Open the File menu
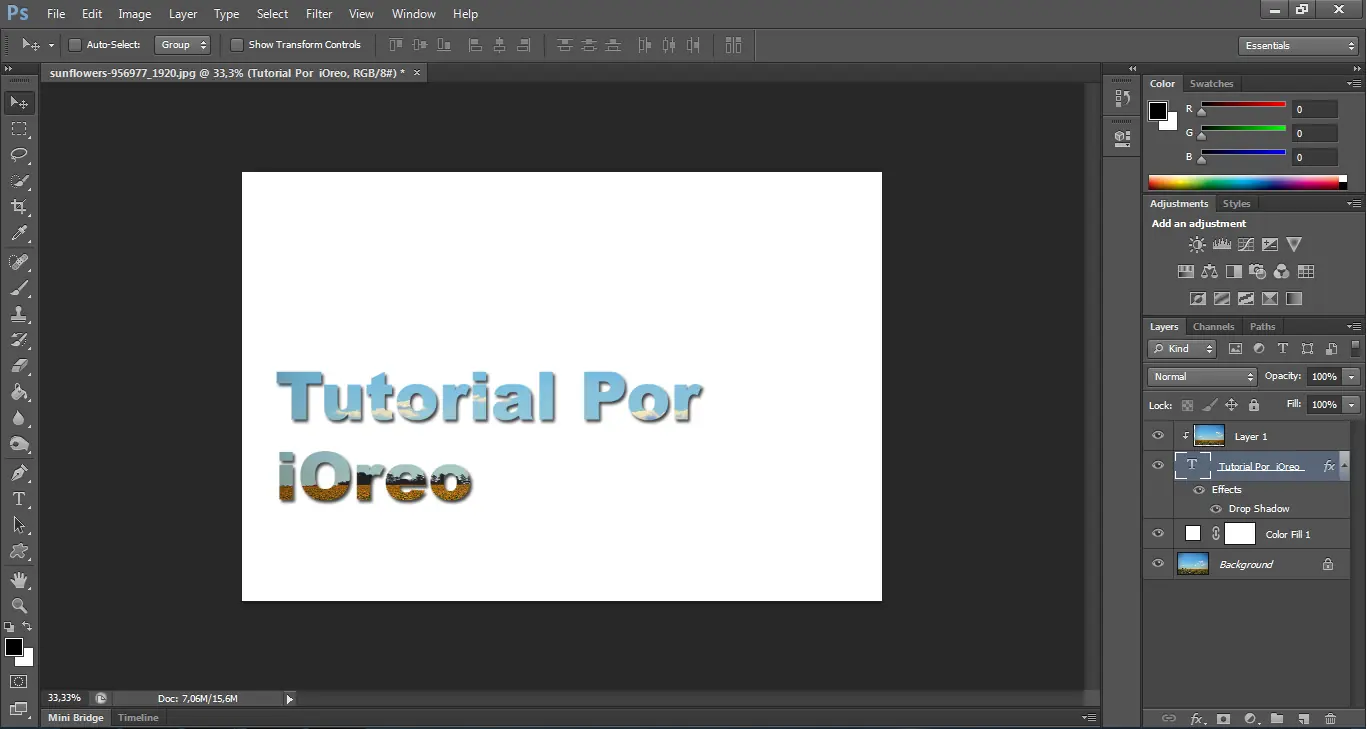1367x729 pixels. click(56, 14)
